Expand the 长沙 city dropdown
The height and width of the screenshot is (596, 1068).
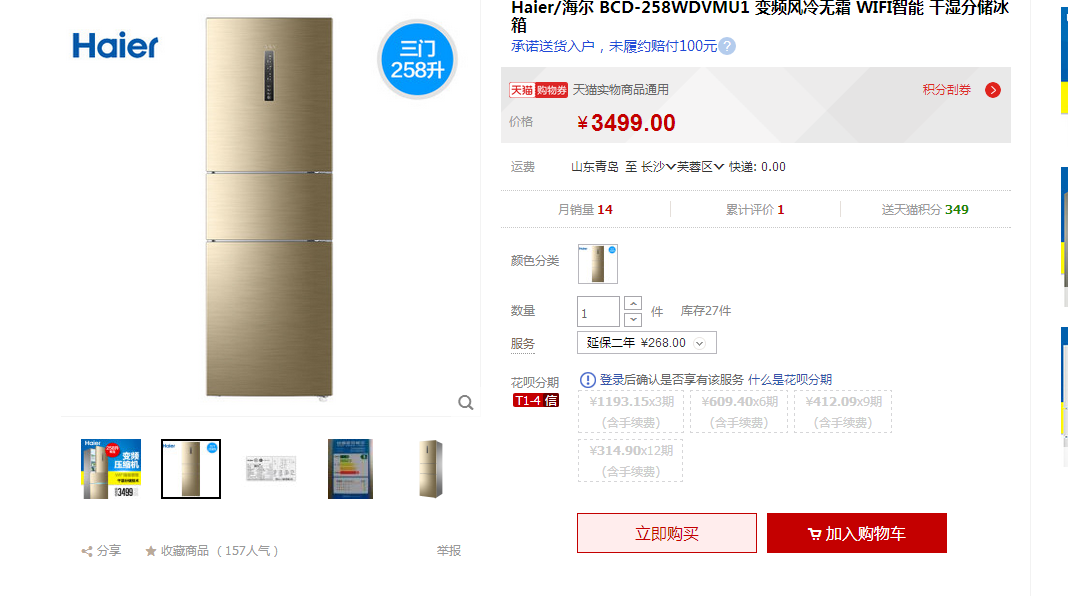(x=658, y=167)
